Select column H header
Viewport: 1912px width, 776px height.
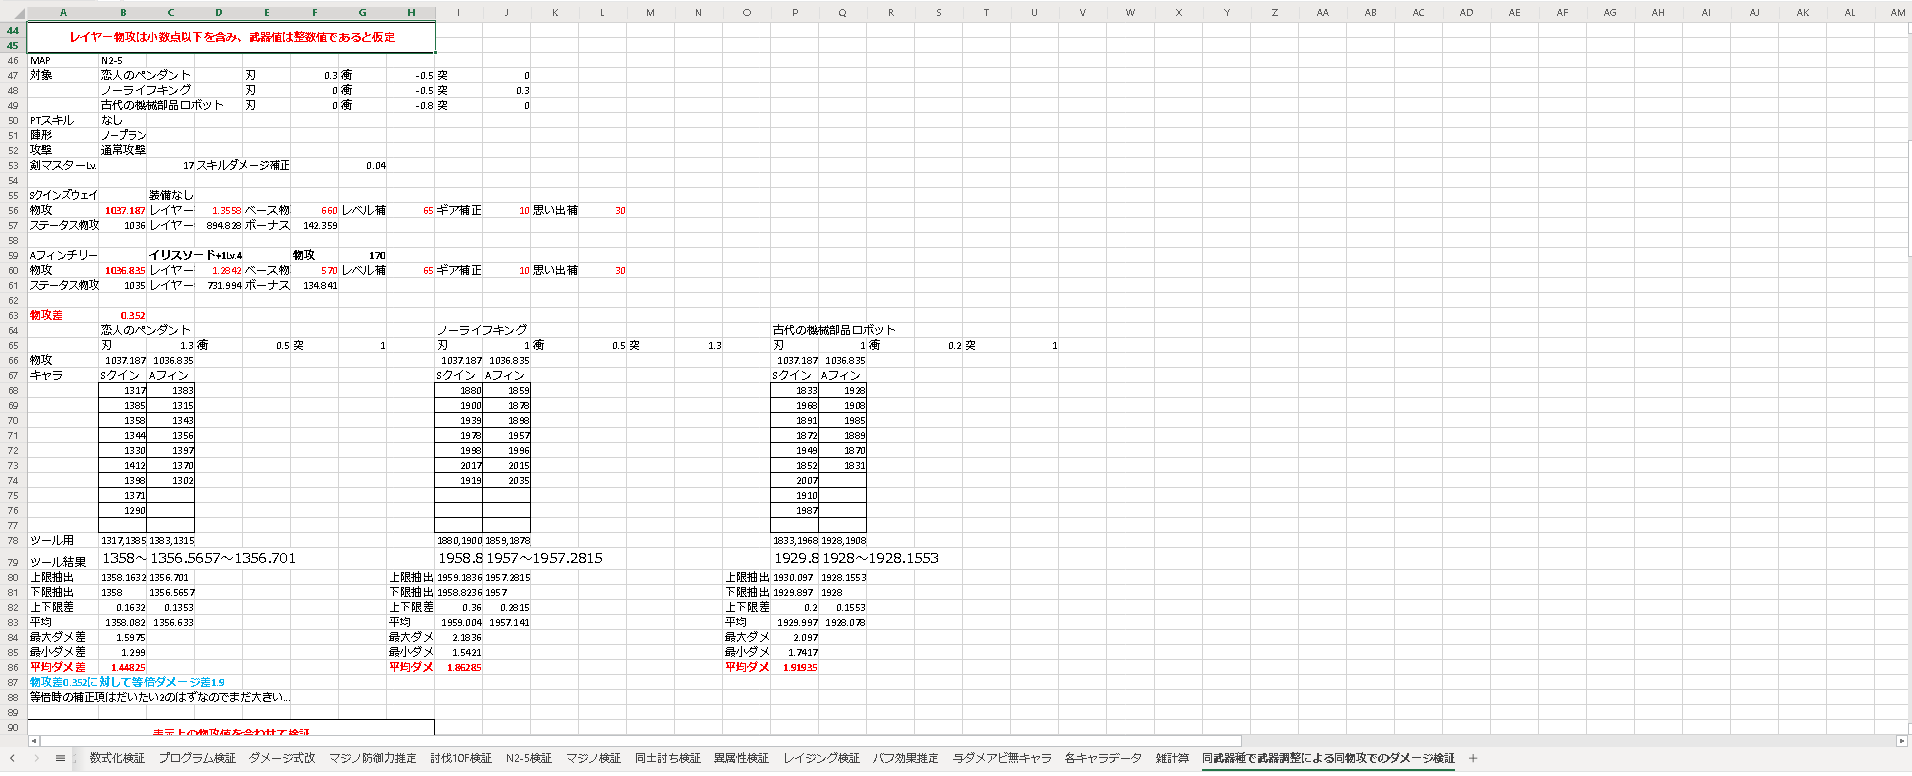click(411, 13)
